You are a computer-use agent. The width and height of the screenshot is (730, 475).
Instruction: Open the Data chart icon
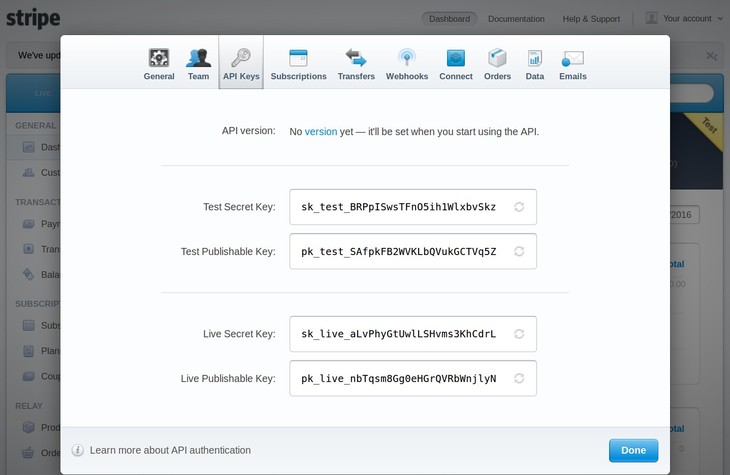coord(535,58)
